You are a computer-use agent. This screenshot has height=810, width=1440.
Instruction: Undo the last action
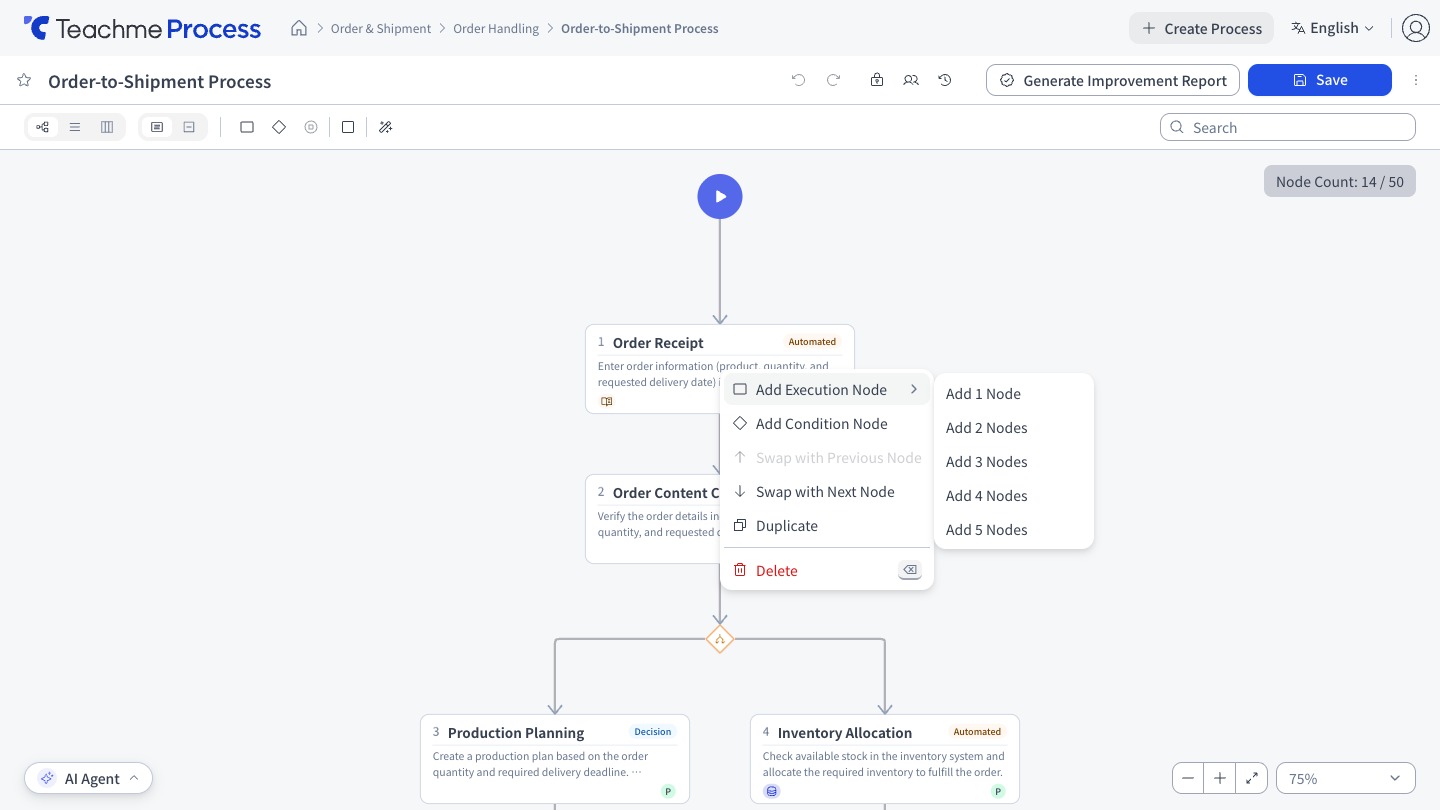(x=798, y=80)
